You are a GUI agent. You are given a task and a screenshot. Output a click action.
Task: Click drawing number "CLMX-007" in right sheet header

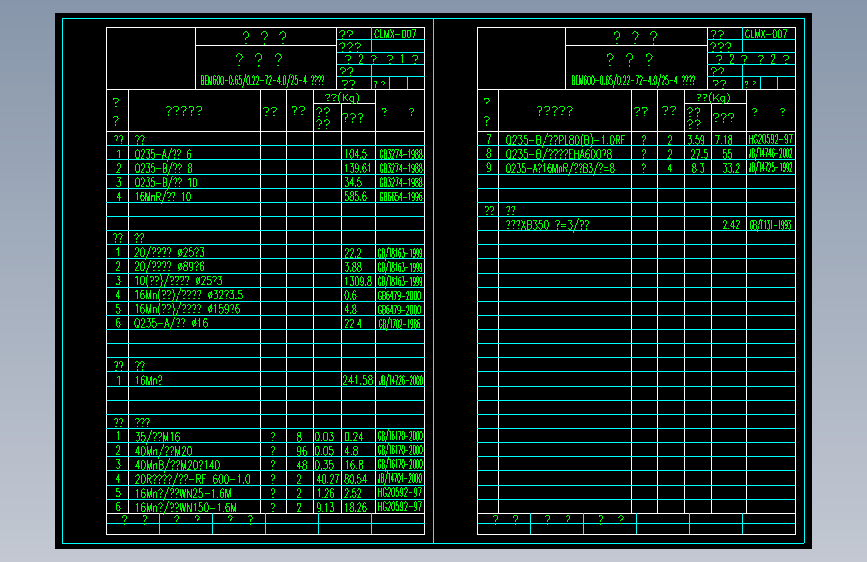[766, 34]
